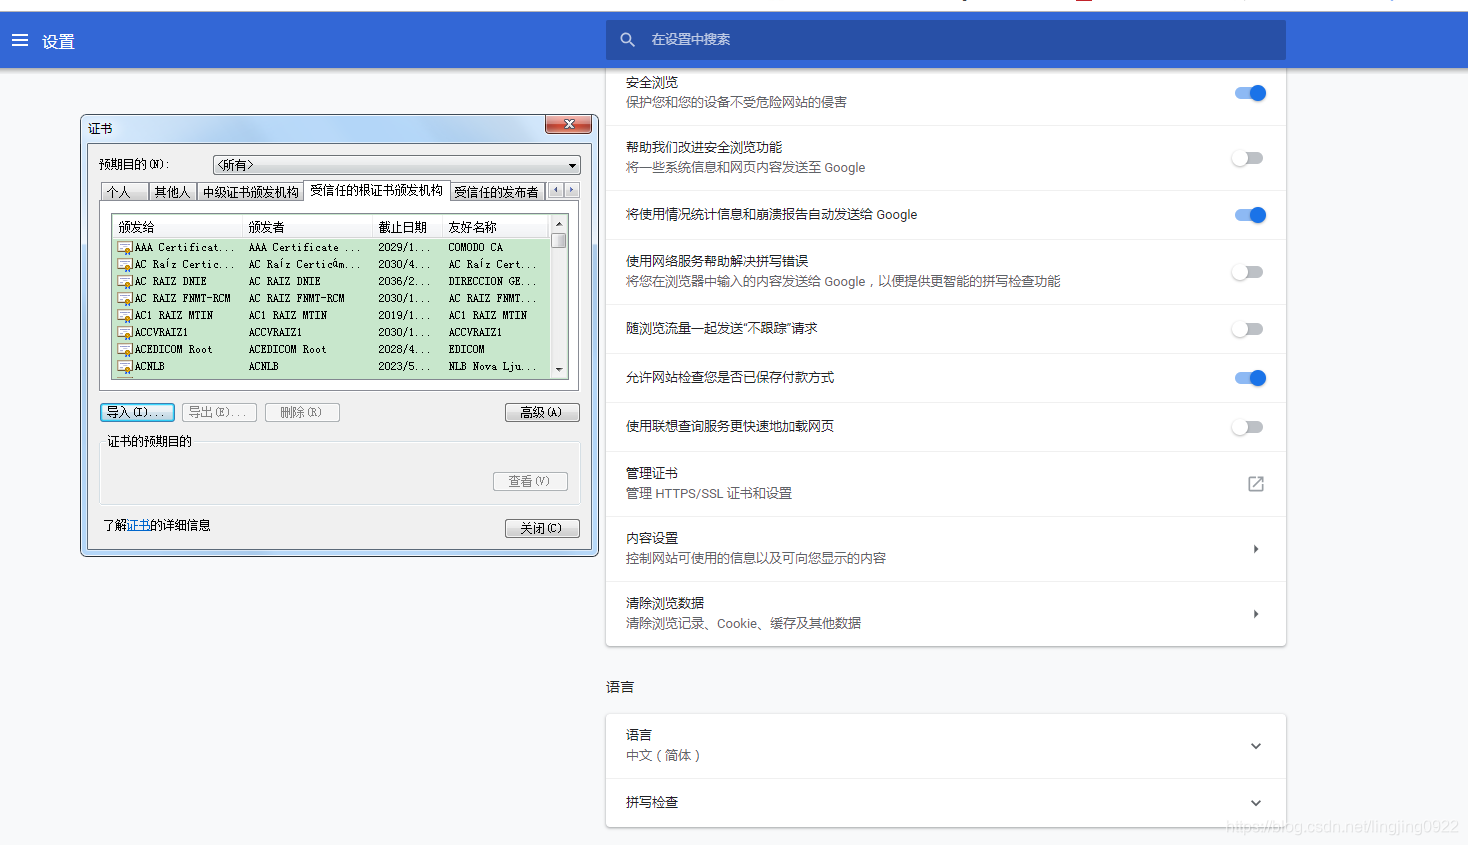Click the EDICOM friendly name cell
Viewport: 1468px width, 845px height.
tap(466, 349)
